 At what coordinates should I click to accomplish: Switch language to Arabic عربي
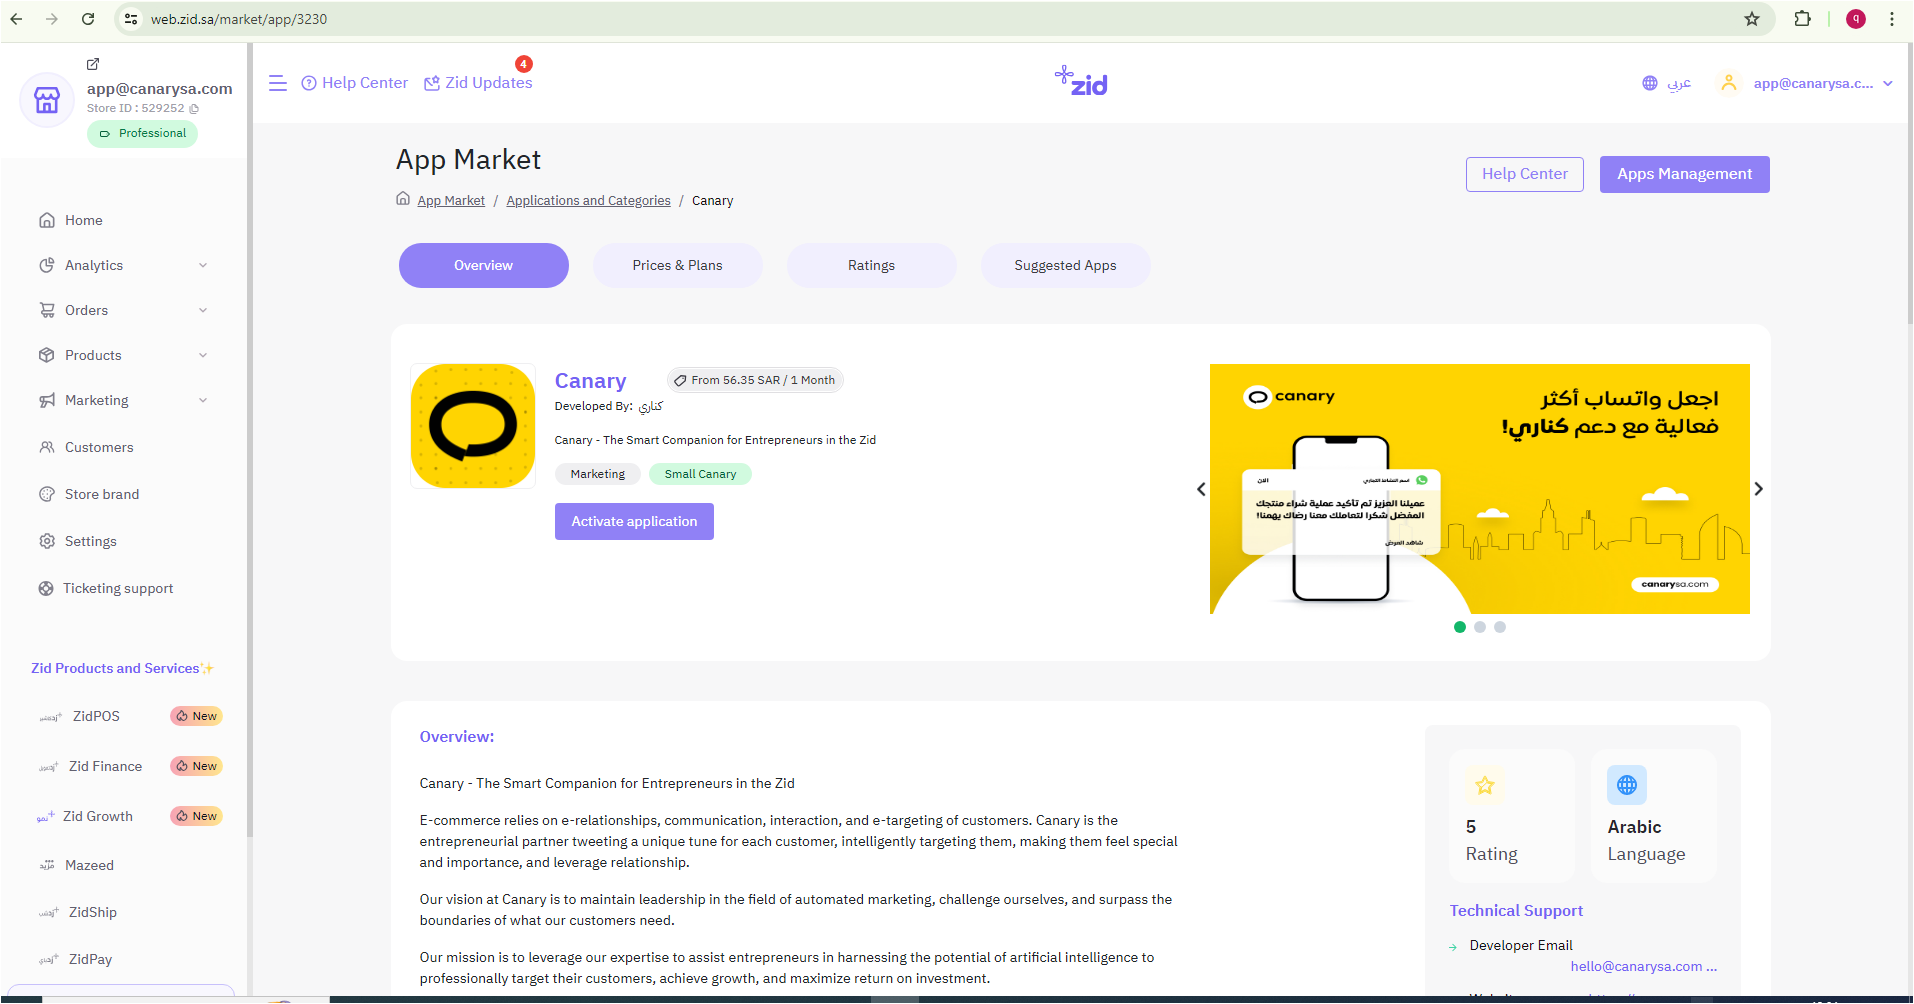[1680, 83]
